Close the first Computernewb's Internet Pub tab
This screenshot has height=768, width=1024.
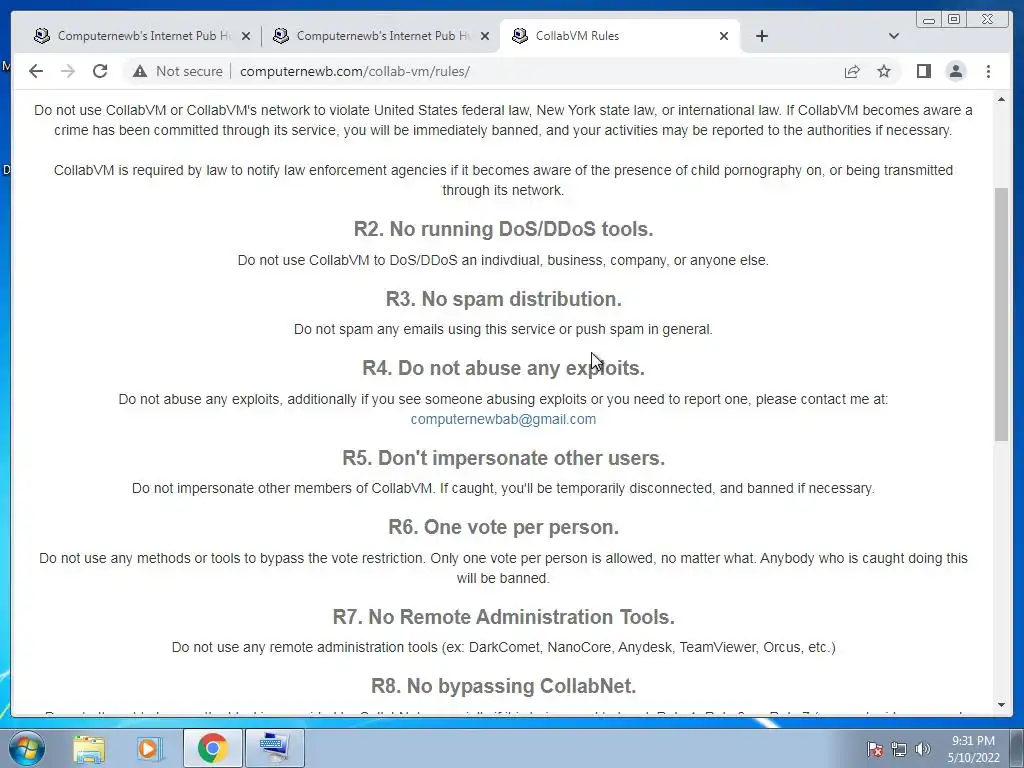[x=246, y=36]
